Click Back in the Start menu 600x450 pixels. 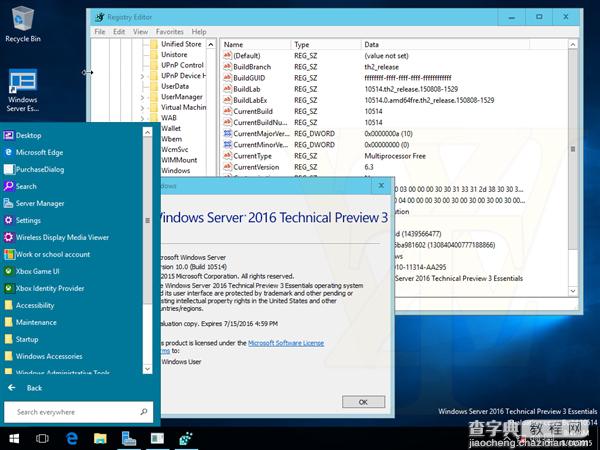point(25,388)
